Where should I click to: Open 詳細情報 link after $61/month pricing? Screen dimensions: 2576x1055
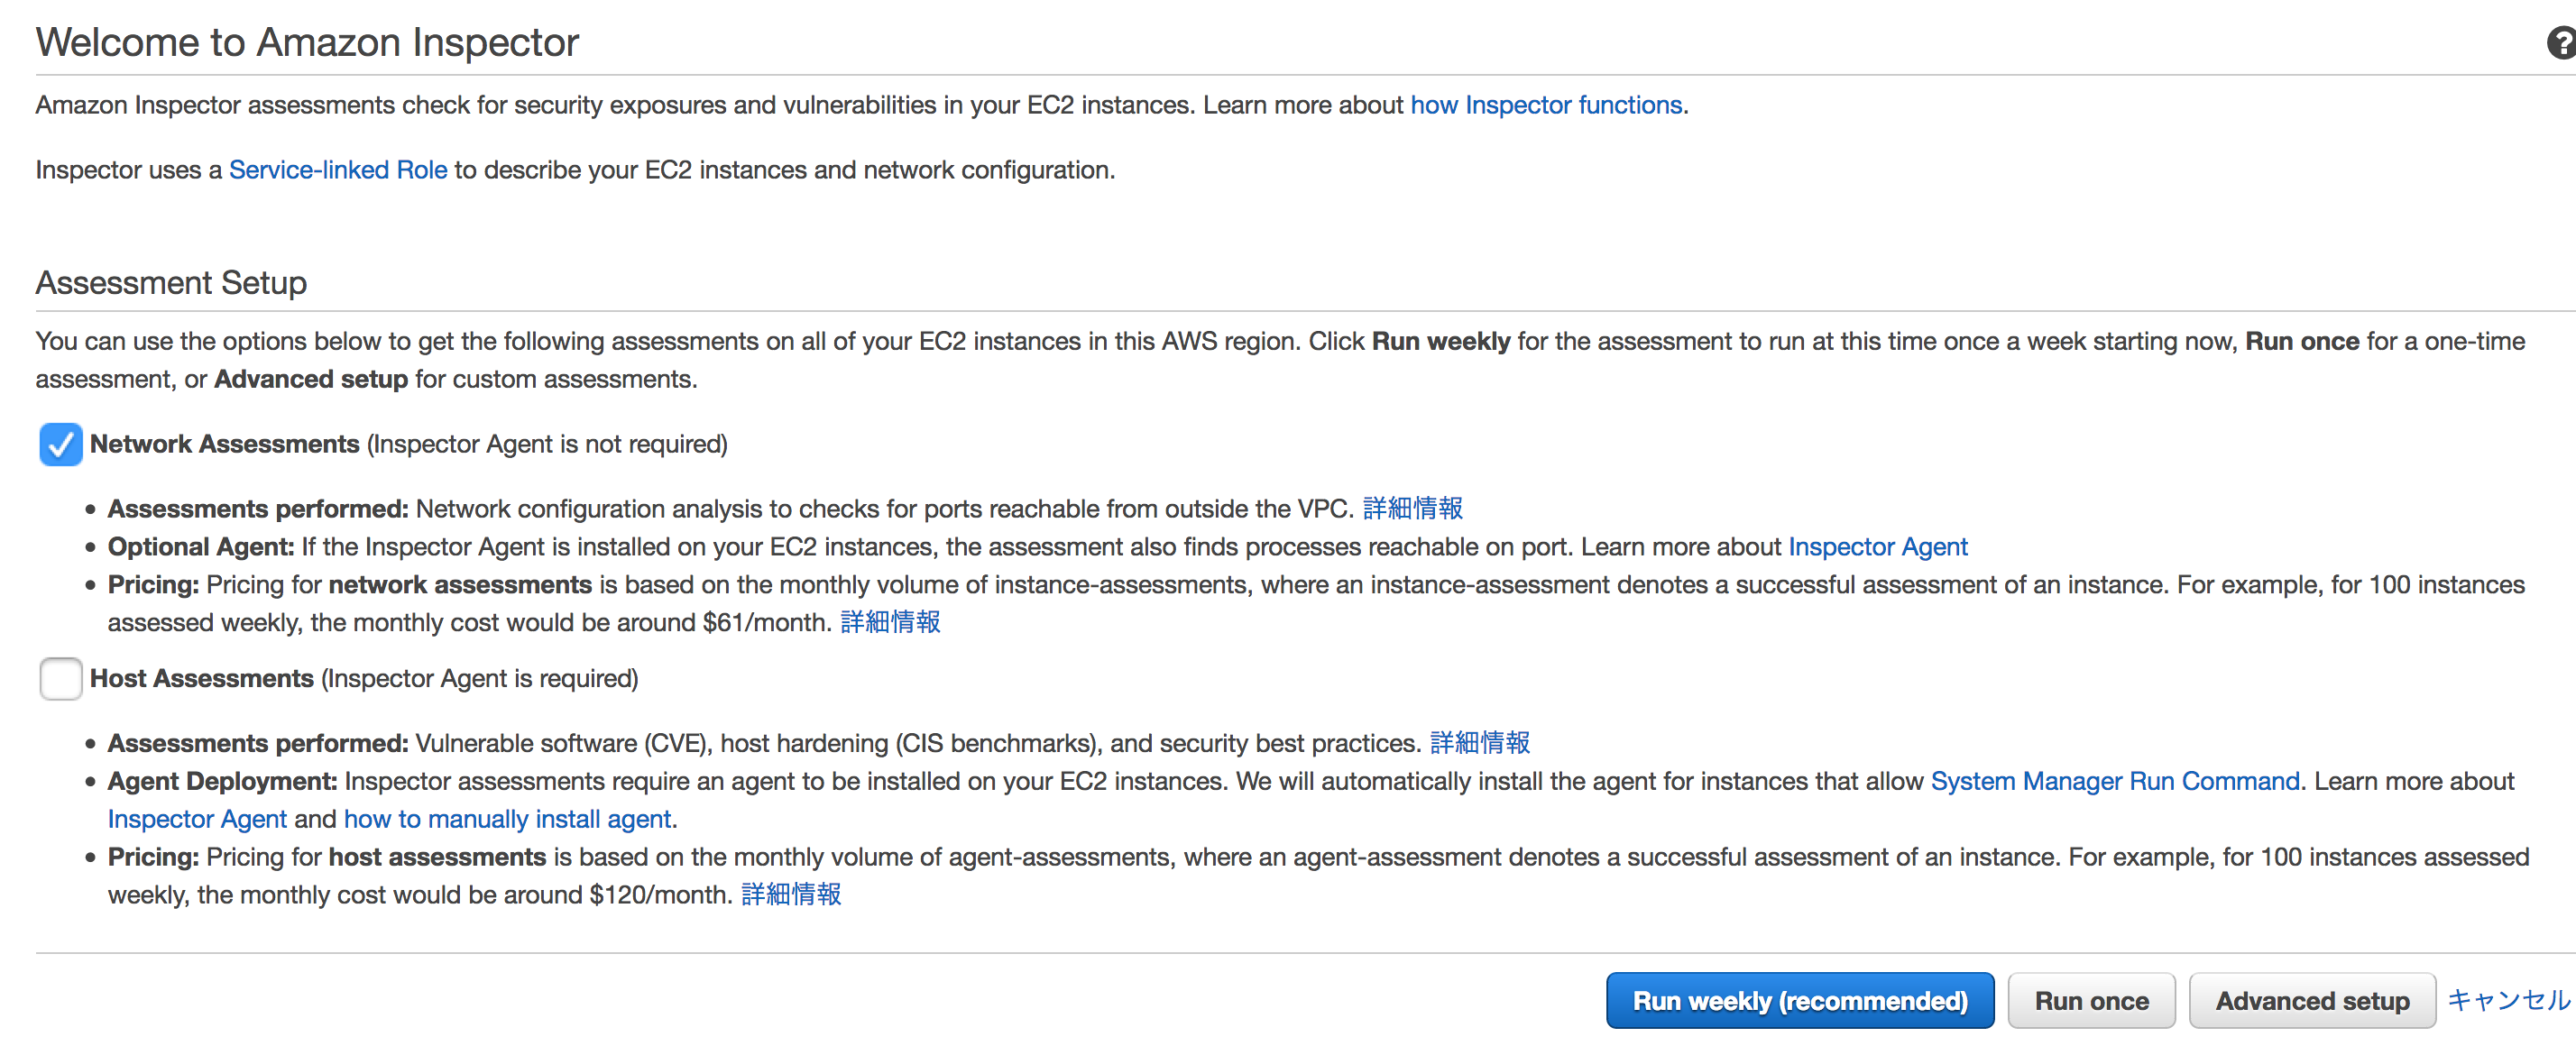tap(890, 623)
